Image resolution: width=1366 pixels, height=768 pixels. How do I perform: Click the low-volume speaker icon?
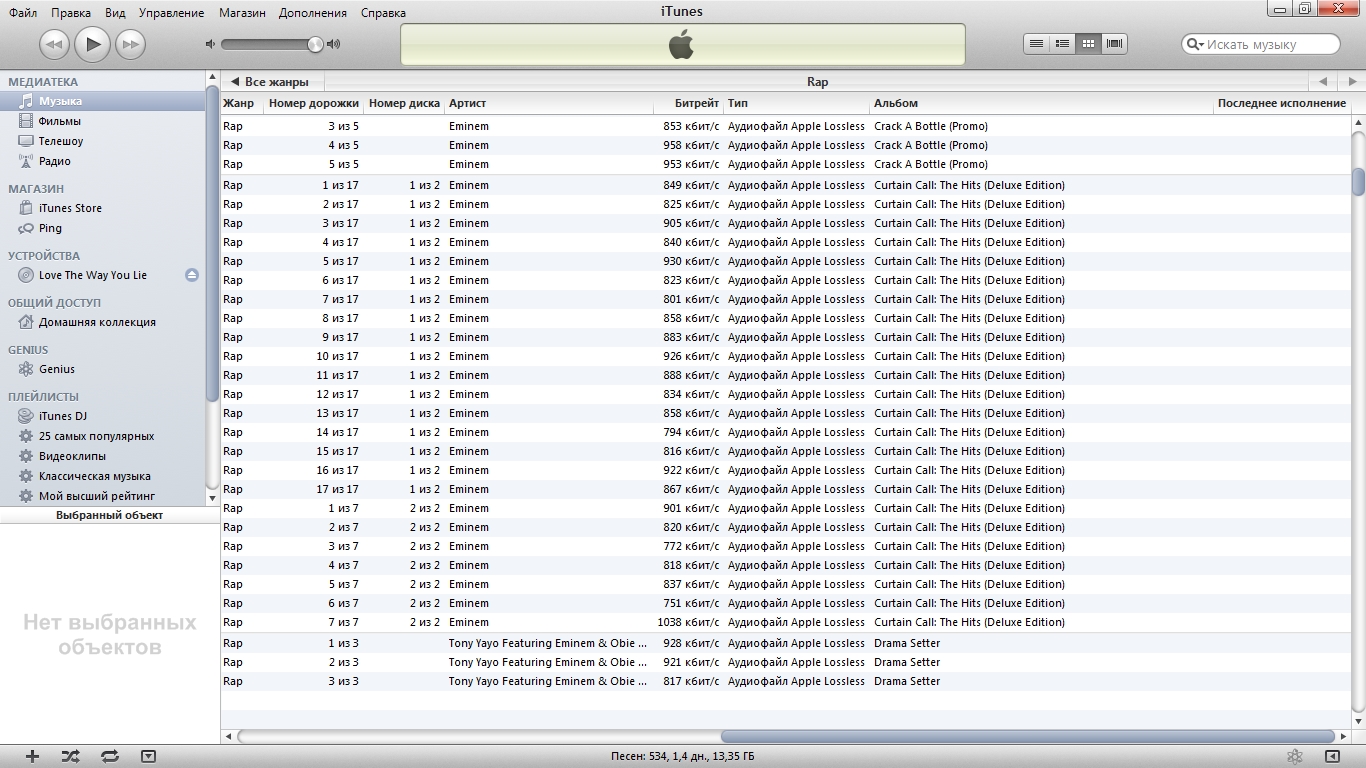coord(210,44)
